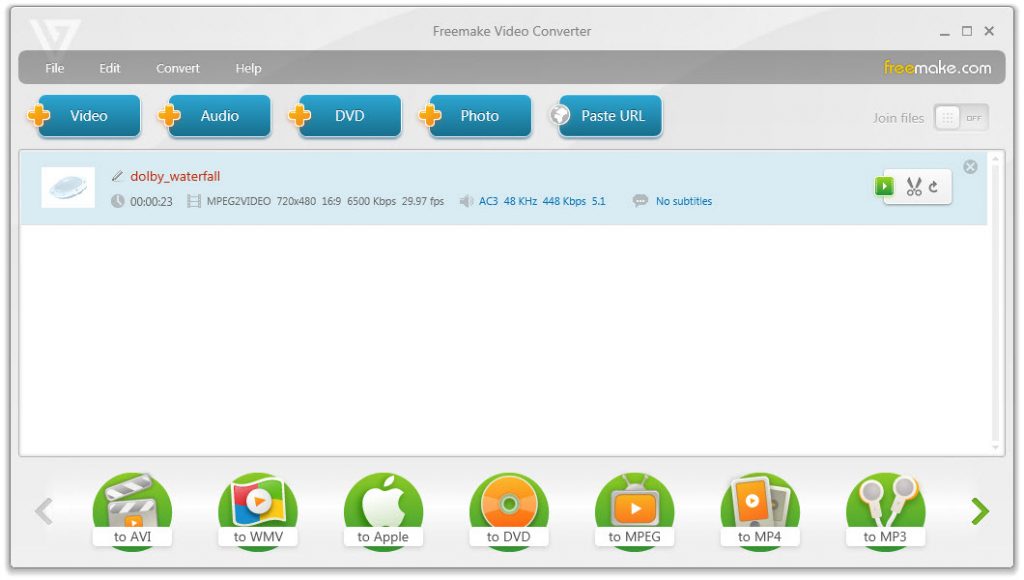1024x580 pixels.
Task: Choose the to Apple output format
Action: click(x=383, y=511)
